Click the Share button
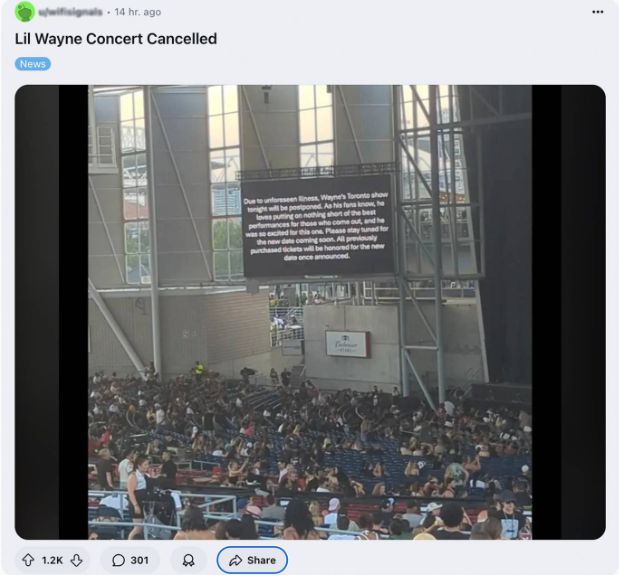 (x=252, y=560)
